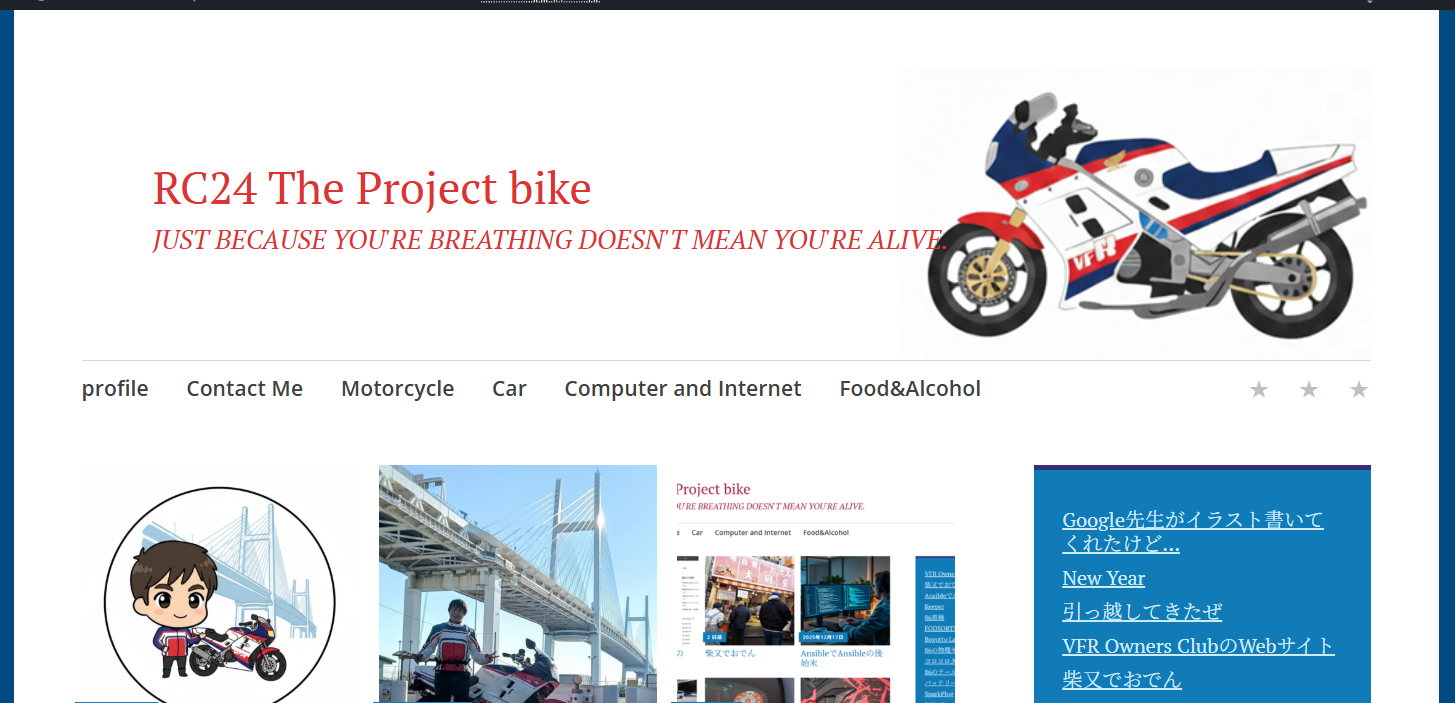Open VFR Owners ClubのWebサイト link
Image resolution: width=1455 pixels, height=703 pixels.
tap(1198, 645)
